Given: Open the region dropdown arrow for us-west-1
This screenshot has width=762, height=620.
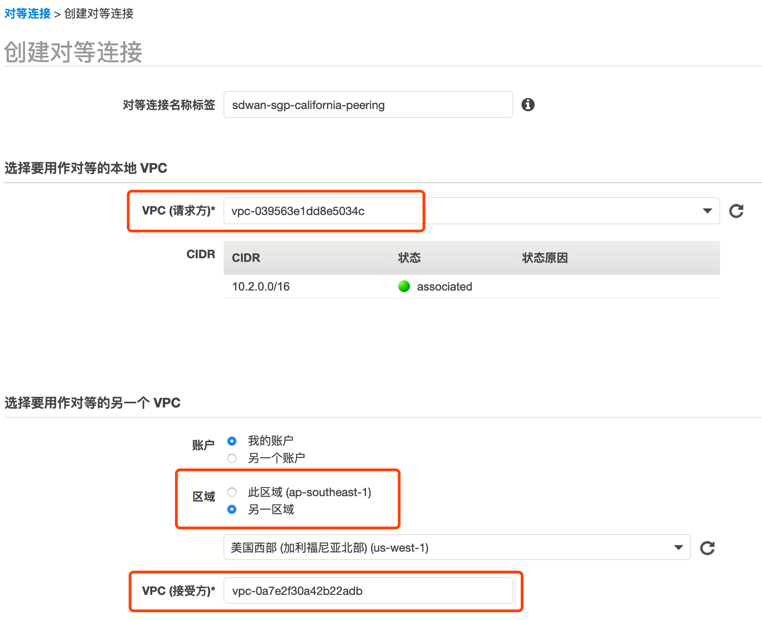Looking at the screenshot, I should click(x=678, y=548).
